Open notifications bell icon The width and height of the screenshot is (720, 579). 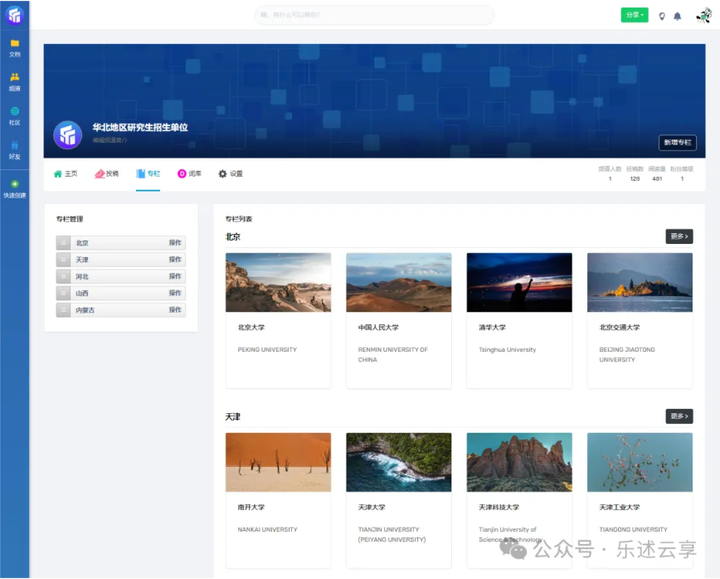677,16
